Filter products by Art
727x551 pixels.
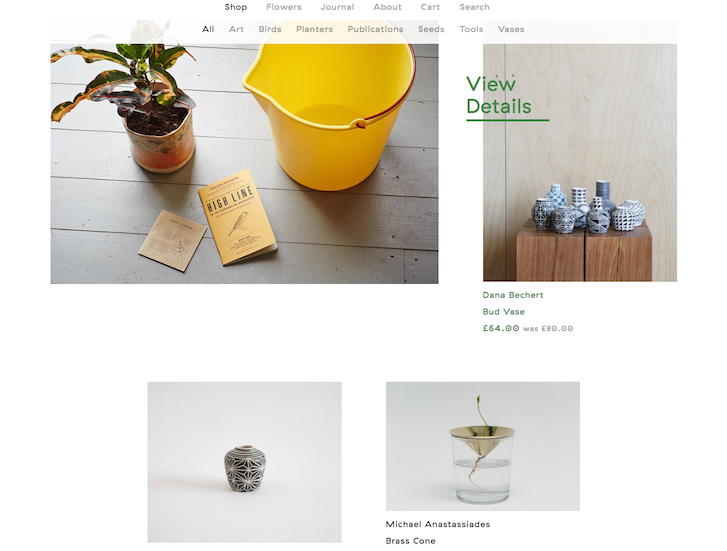(236, 29)
